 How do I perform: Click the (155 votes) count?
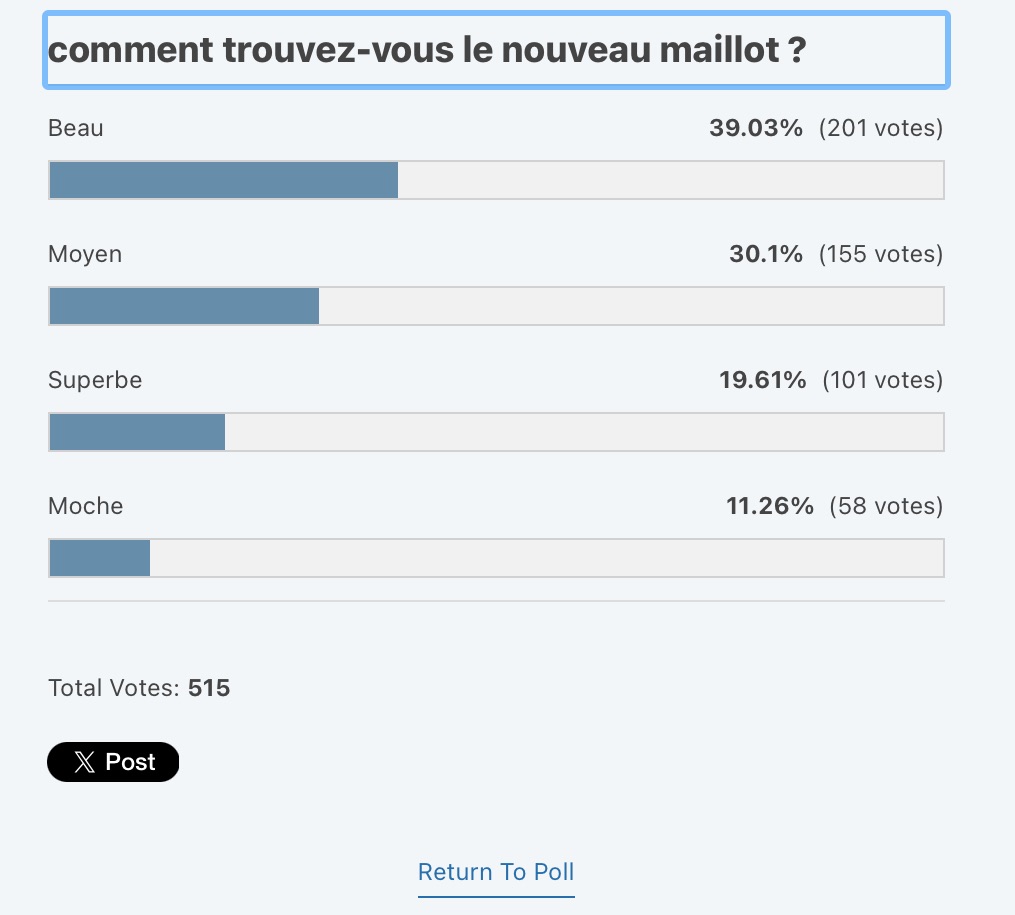click(x=881, y=254)
